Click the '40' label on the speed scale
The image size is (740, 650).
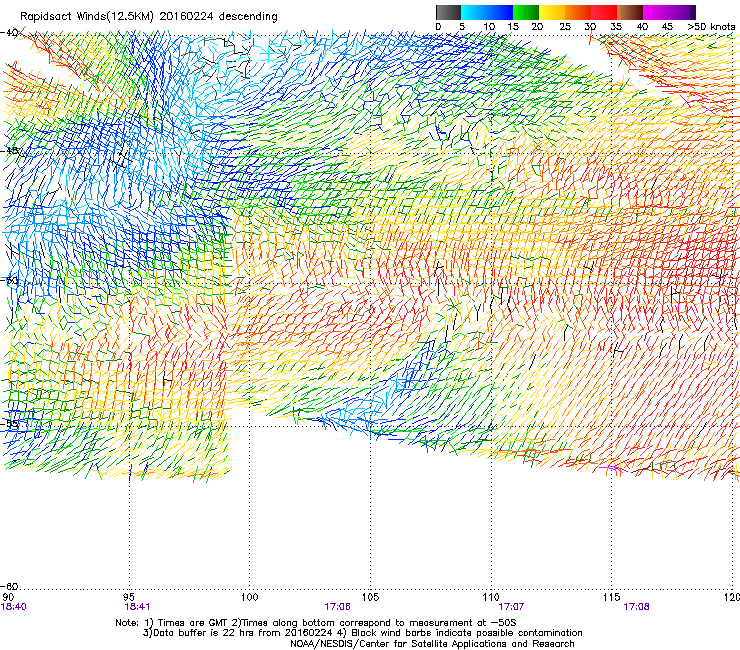642,27
